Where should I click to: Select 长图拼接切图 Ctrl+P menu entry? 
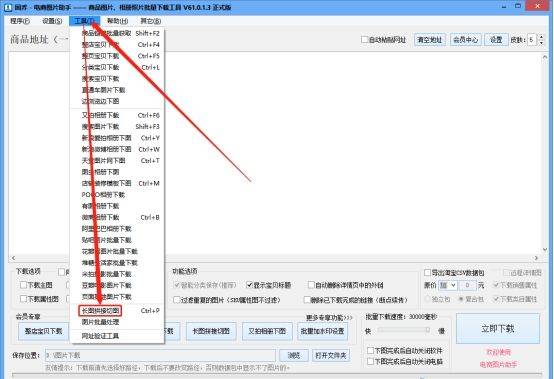click(x=118, y=311)
